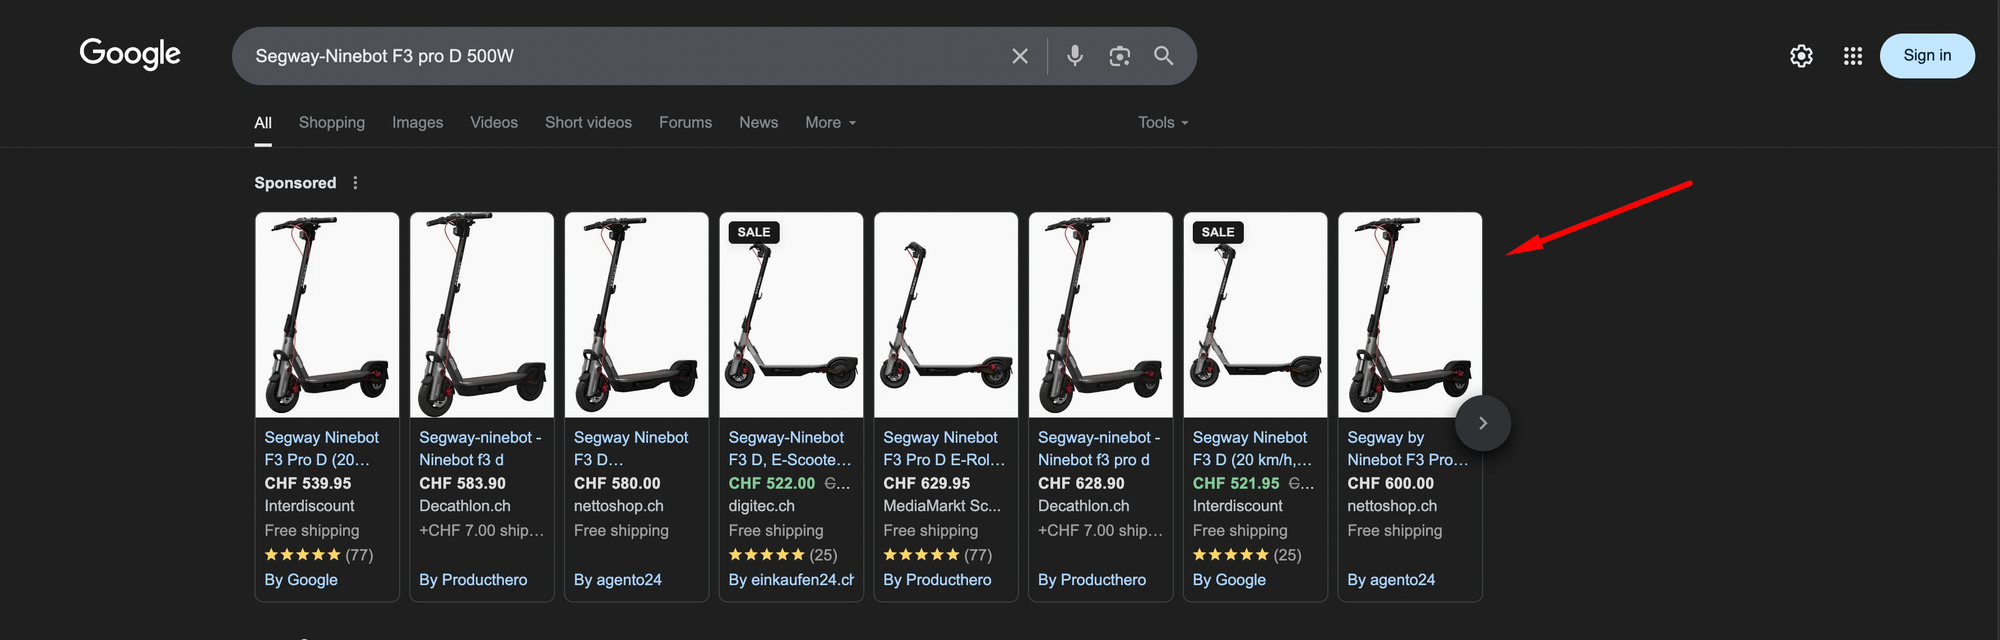The image size is (2000, 640).
Task: Open 'Segway-ninebot - Ninebot f3 pro d' link
Action: click(1099, 448)
